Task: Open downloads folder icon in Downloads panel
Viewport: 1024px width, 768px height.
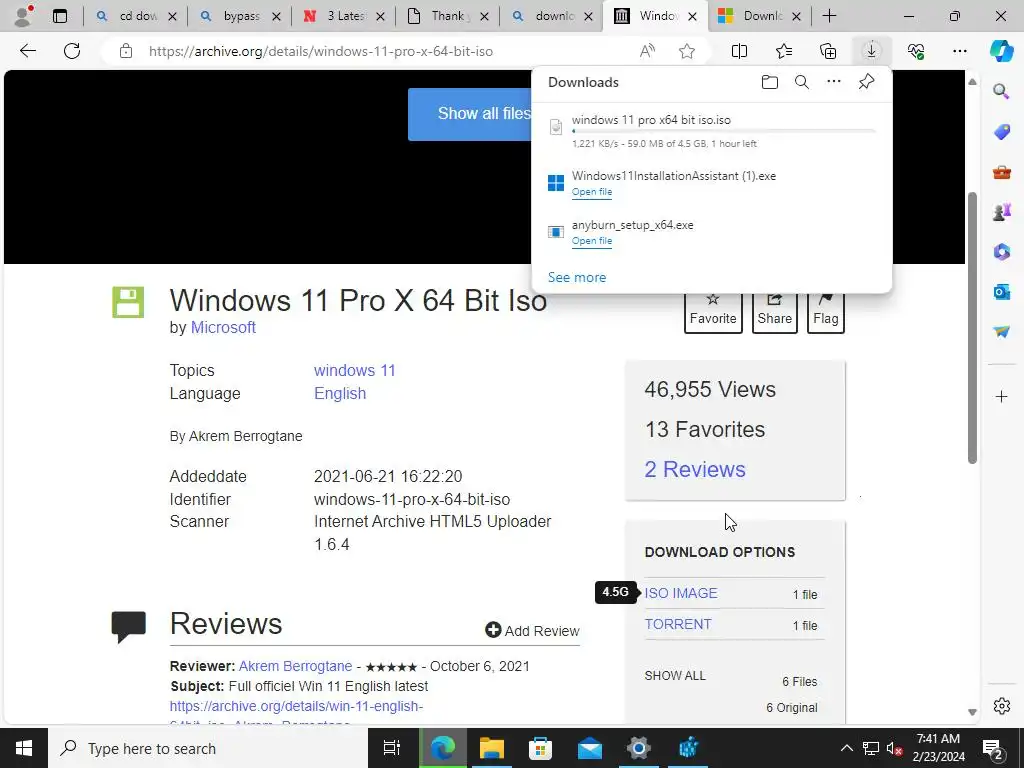Action: click(x=770, y=82)
